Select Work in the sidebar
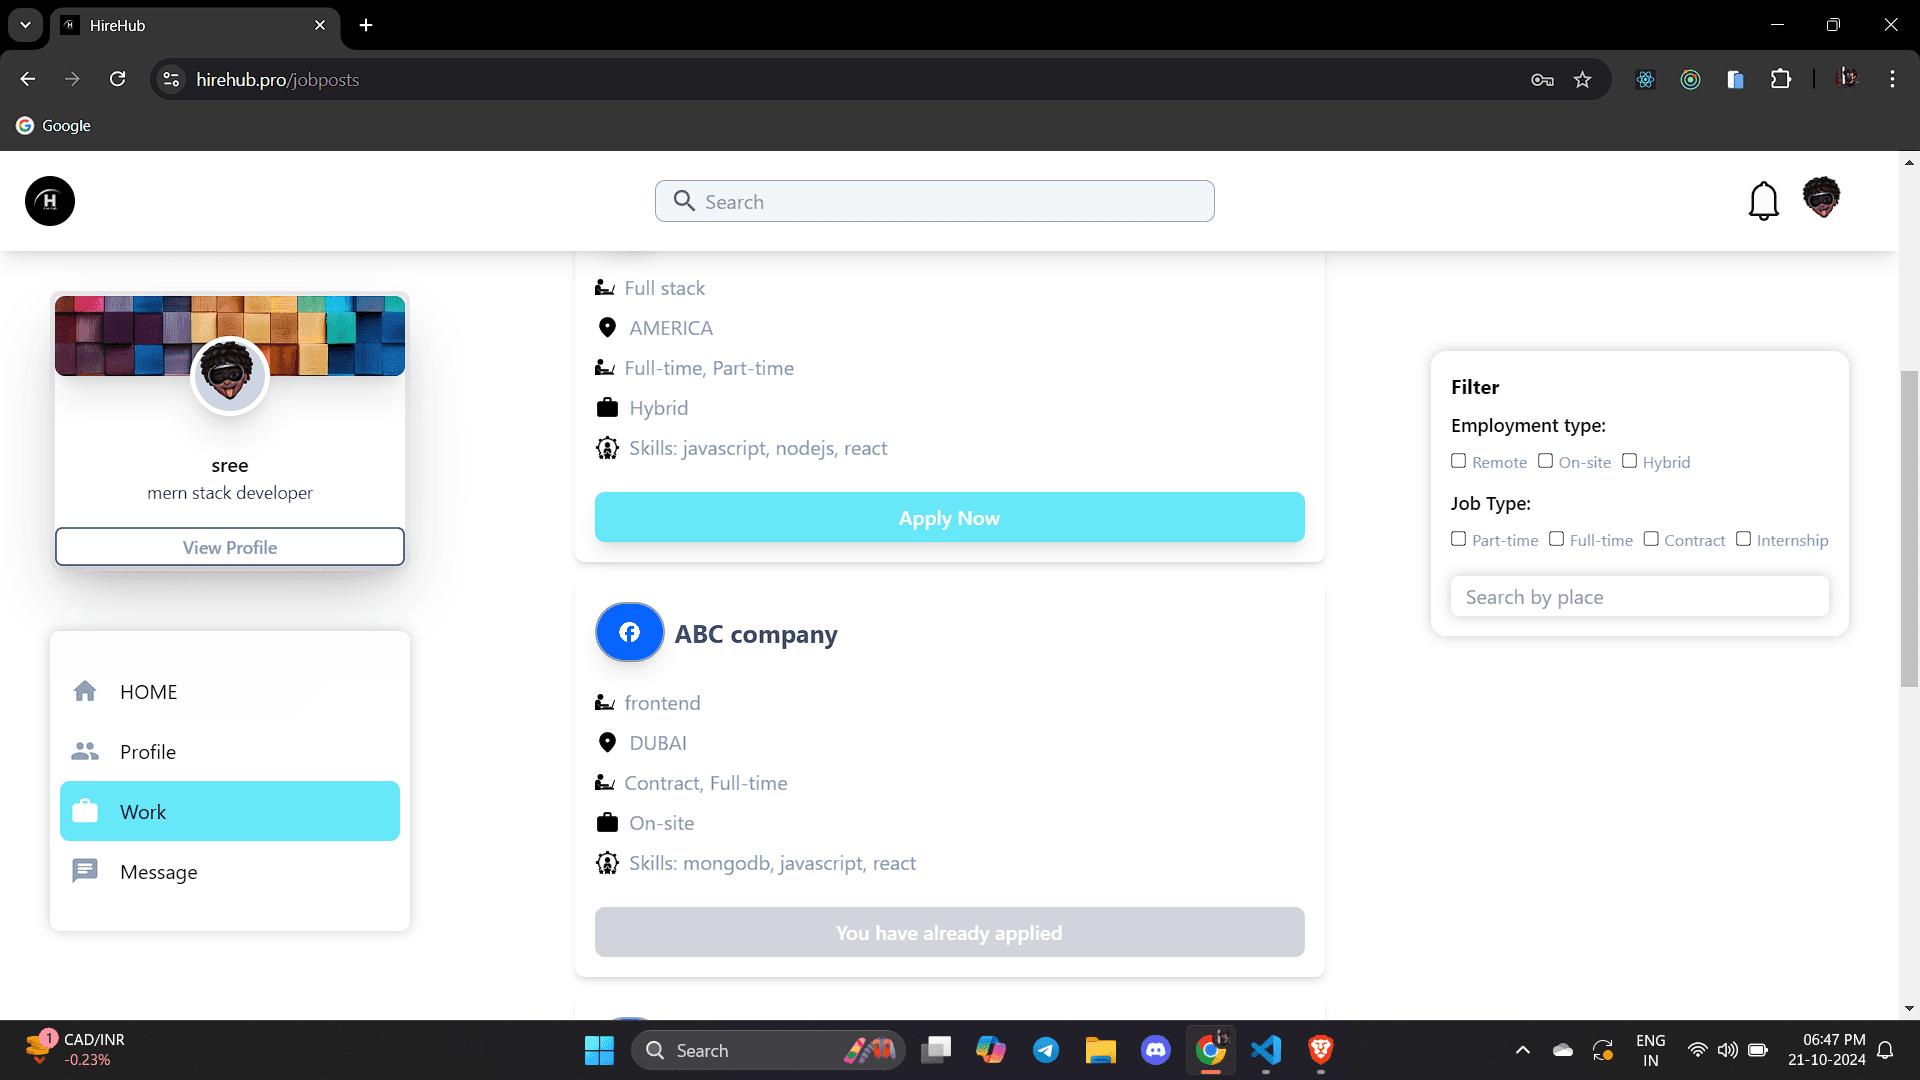 (230, 811)
